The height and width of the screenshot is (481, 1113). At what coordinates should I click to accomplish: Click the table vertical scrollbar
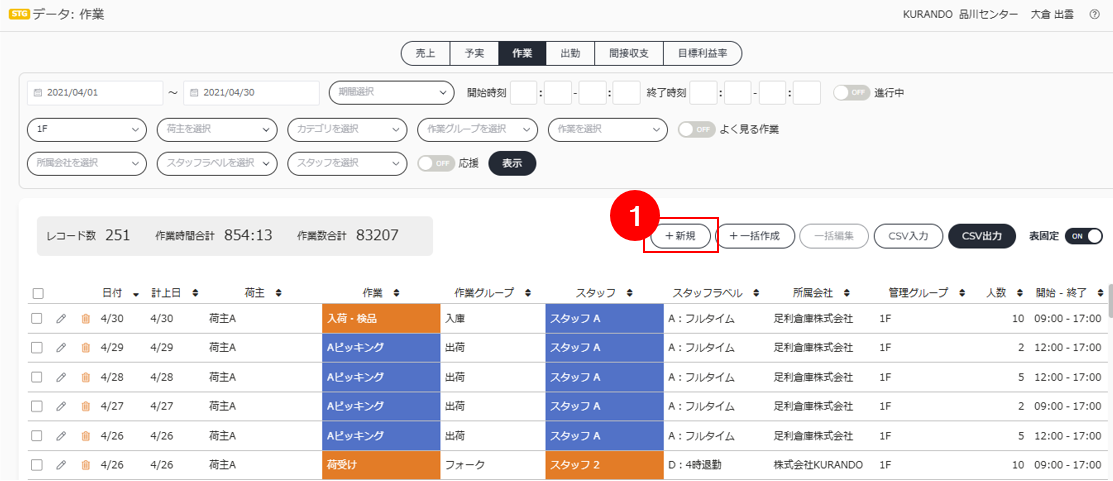click(x=1109, y=301)
